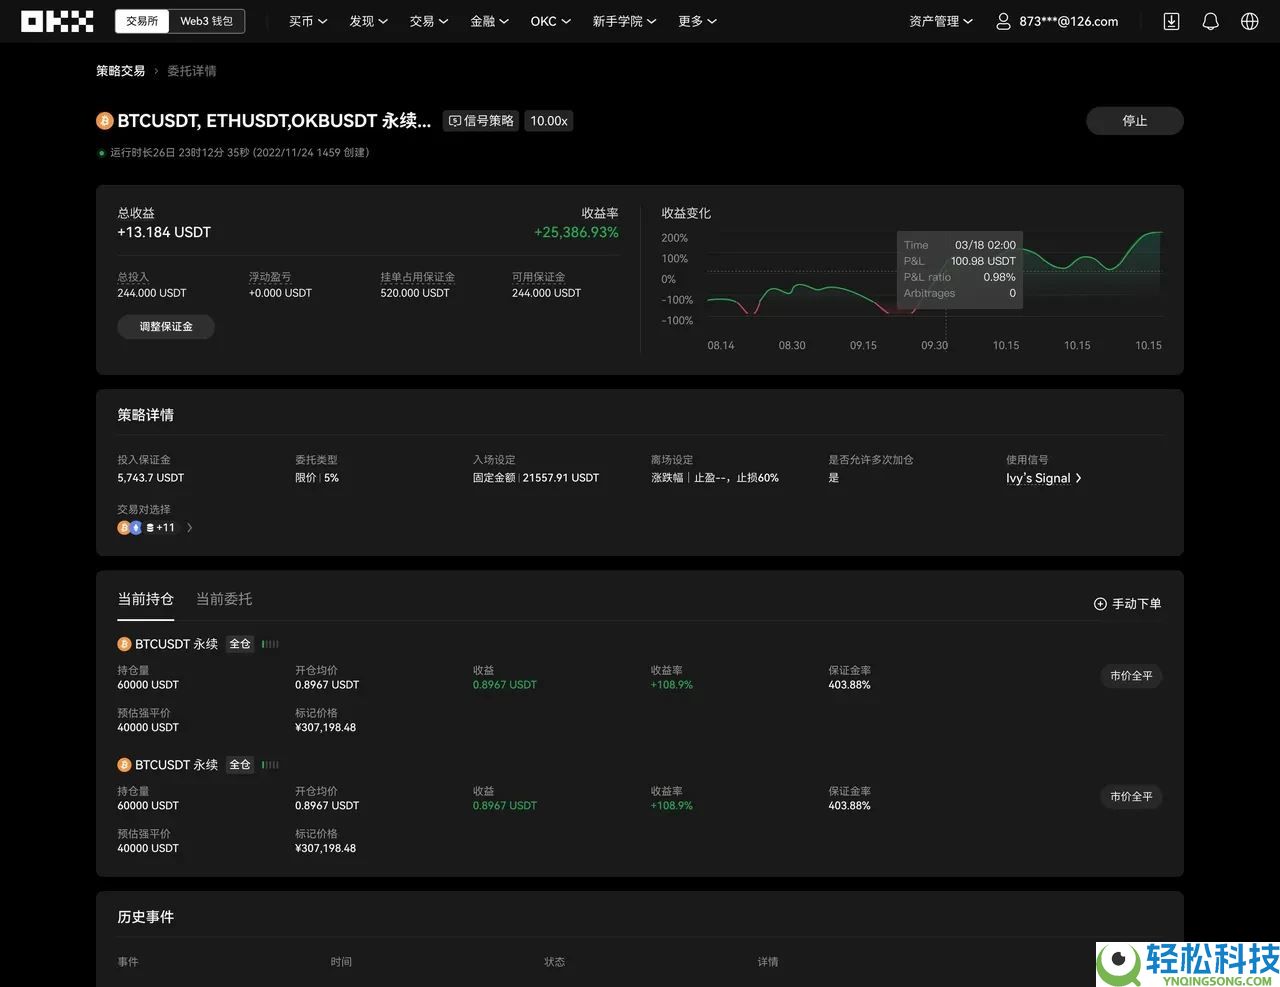
Task: Click the trading pair coin icons +11
Action: click(146, 528)
